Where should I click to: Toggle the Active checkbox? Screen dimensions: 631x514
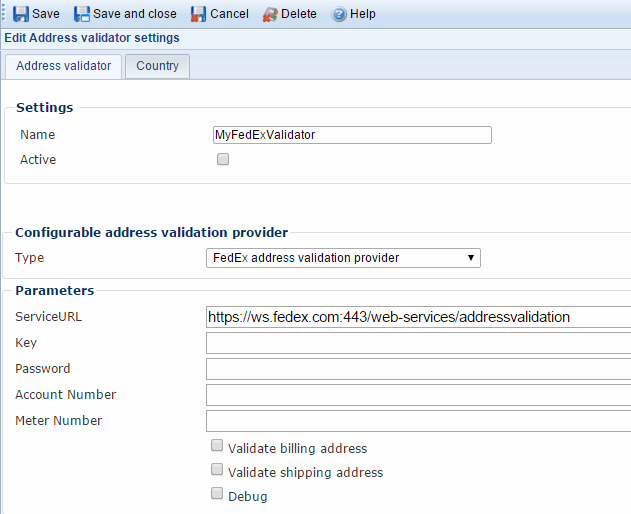coord(223,159)
